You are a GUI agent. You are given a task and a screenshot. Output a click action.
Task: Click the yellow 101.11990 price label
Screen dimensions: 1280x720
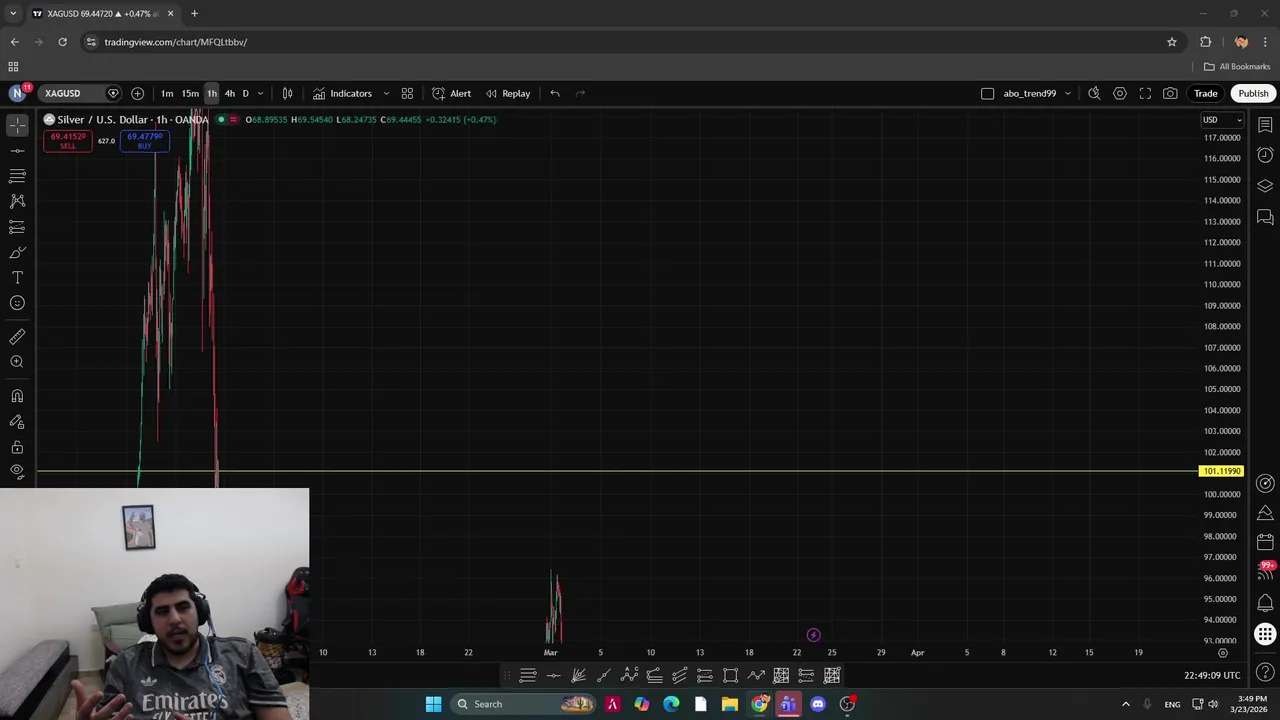pyautogui.click(x=1221, y=471)
